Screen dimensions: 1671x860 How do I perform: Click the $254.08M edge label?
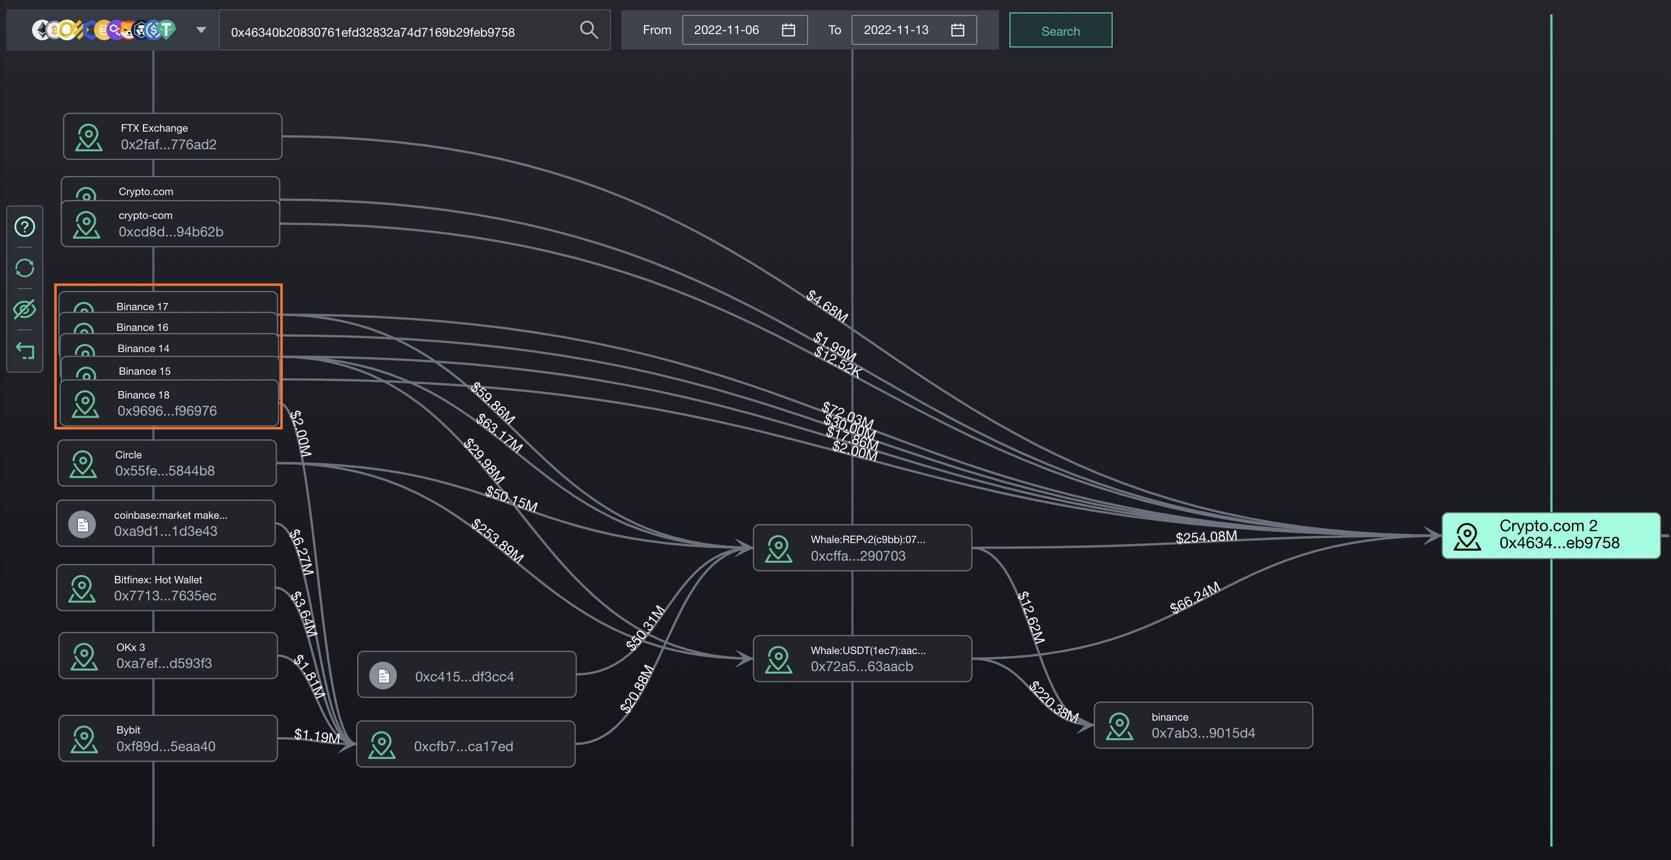1206,537
